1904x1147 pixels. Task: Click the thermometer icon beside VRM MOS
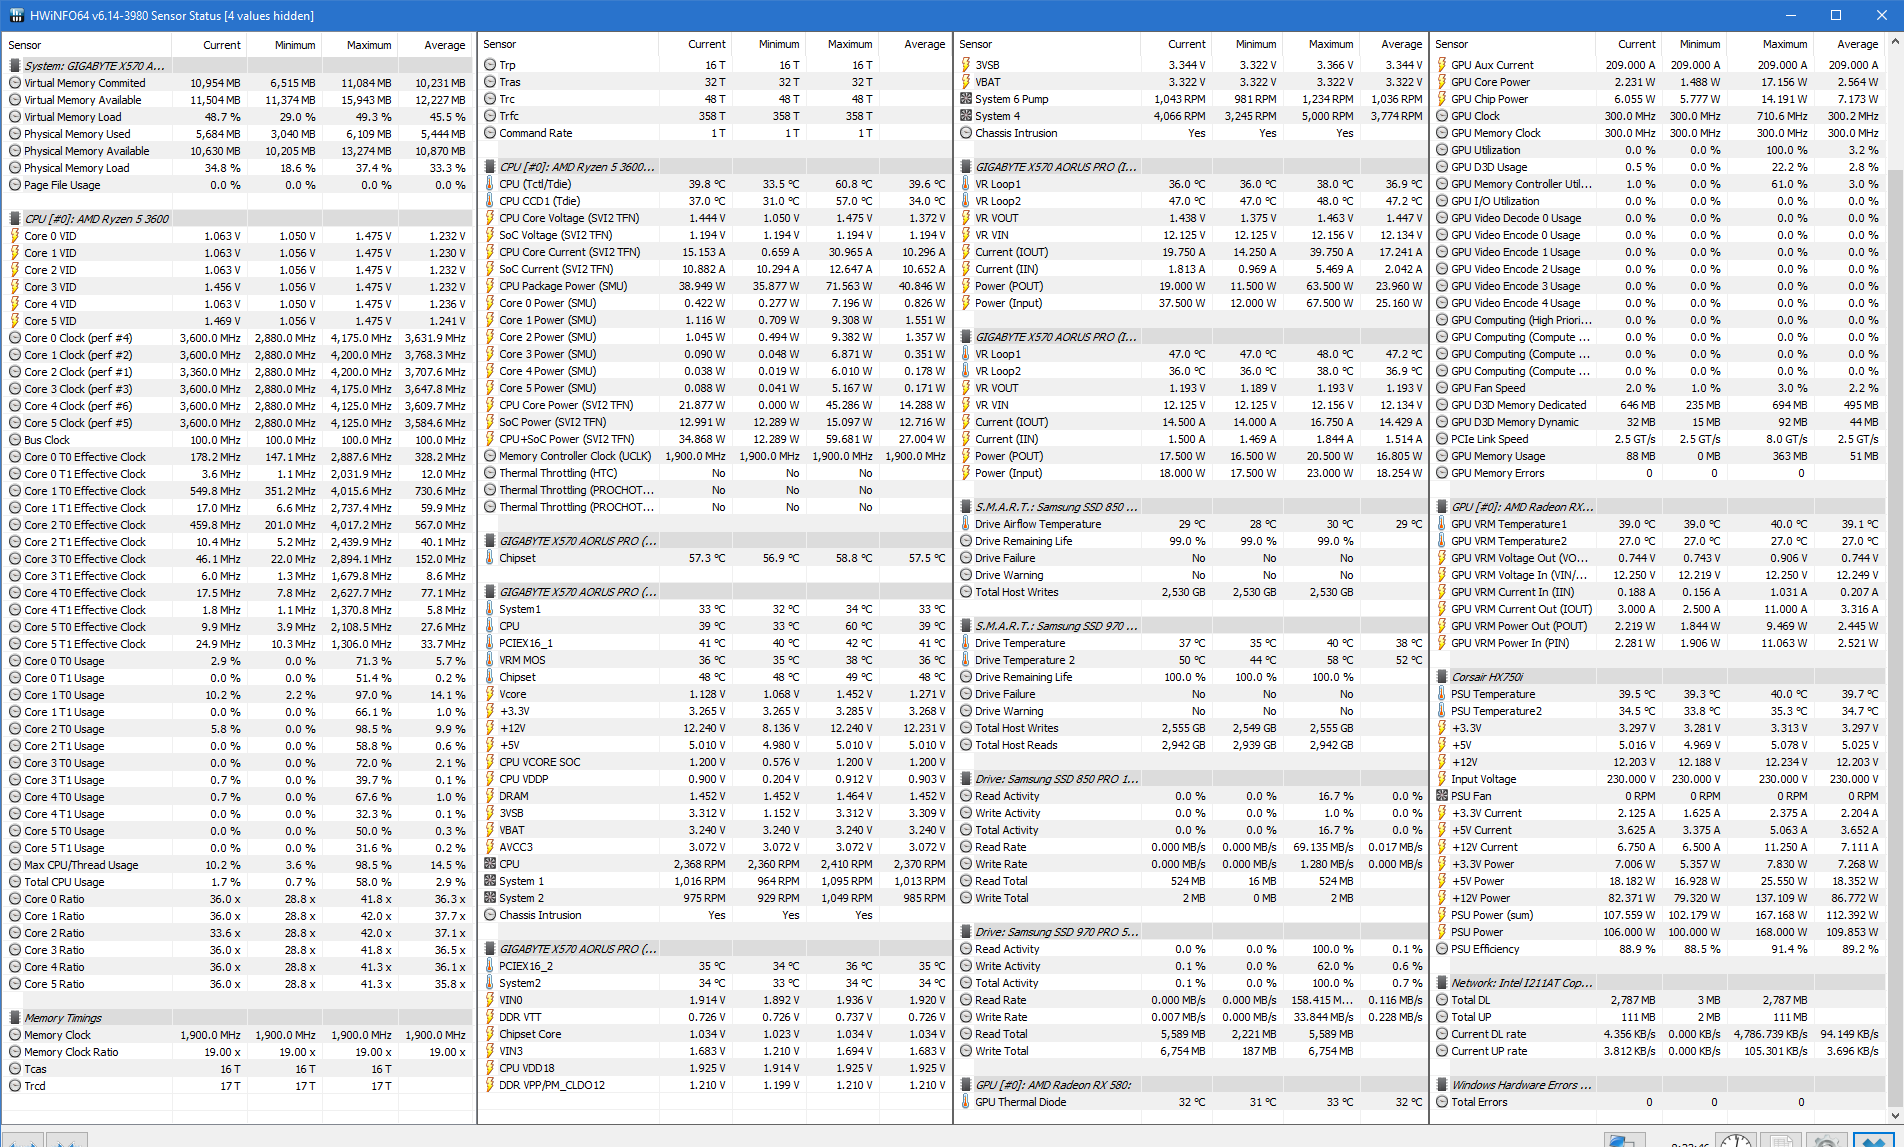click(x=490, y=660)
